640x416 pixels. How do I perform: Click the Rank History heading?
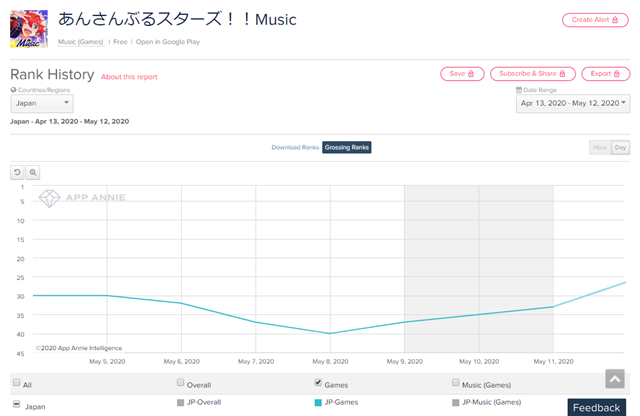52,75
